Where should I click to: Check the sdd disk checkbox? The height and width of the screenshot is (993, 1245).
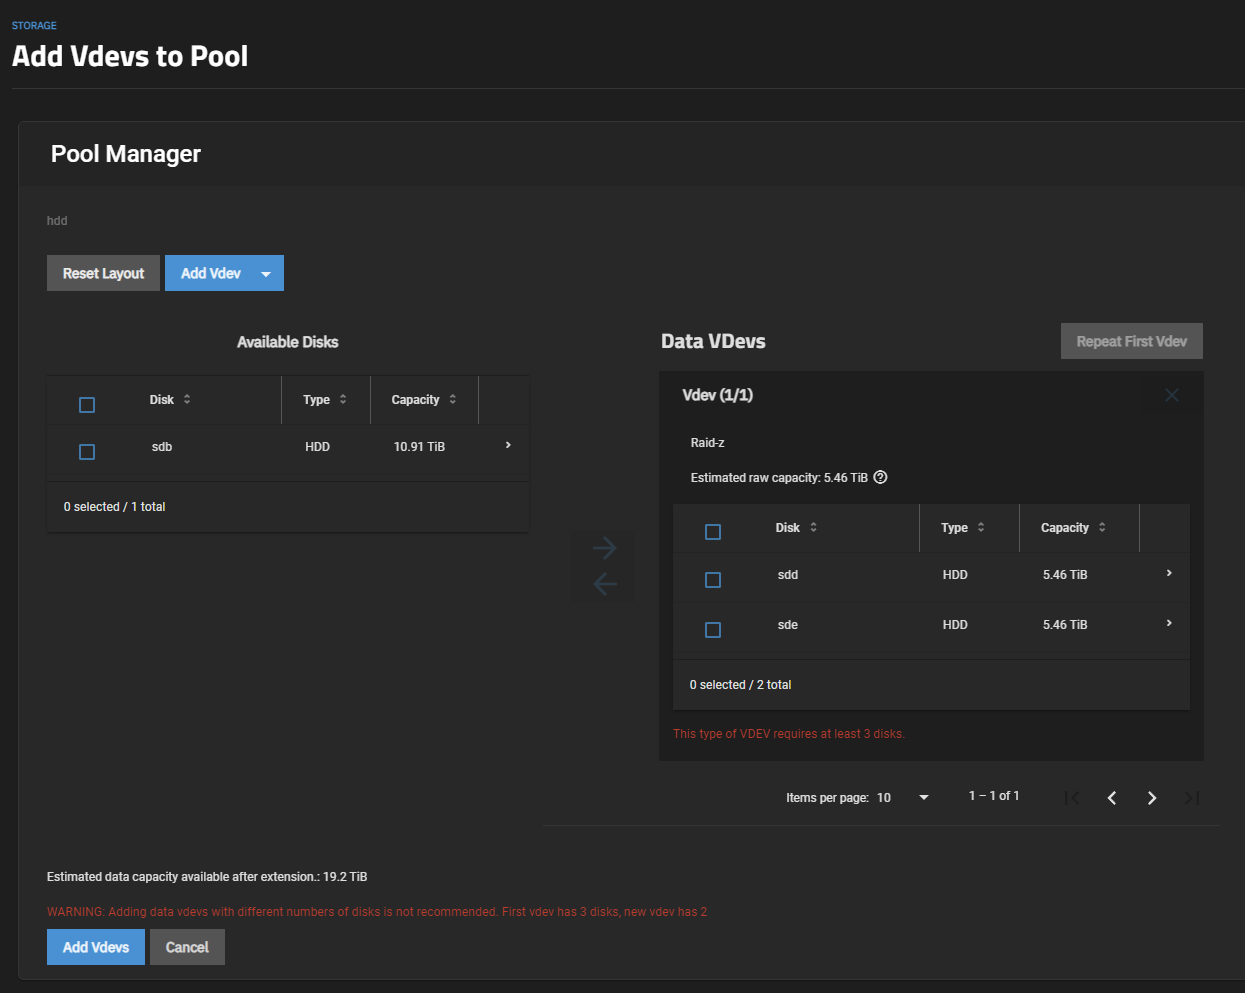coord(713,580)
